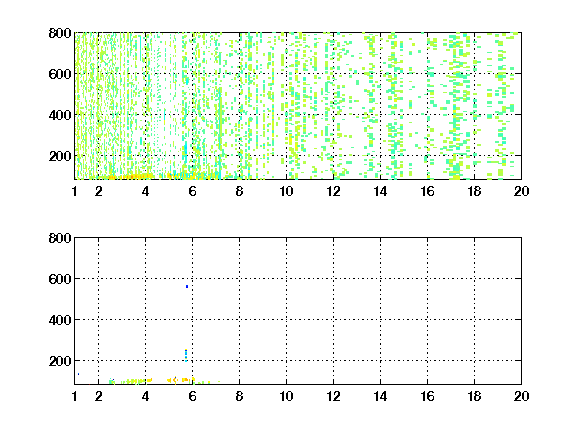Click the y-axis label 200 of lower plot
This screenshot has height=432, width=576.
[60, 361]
